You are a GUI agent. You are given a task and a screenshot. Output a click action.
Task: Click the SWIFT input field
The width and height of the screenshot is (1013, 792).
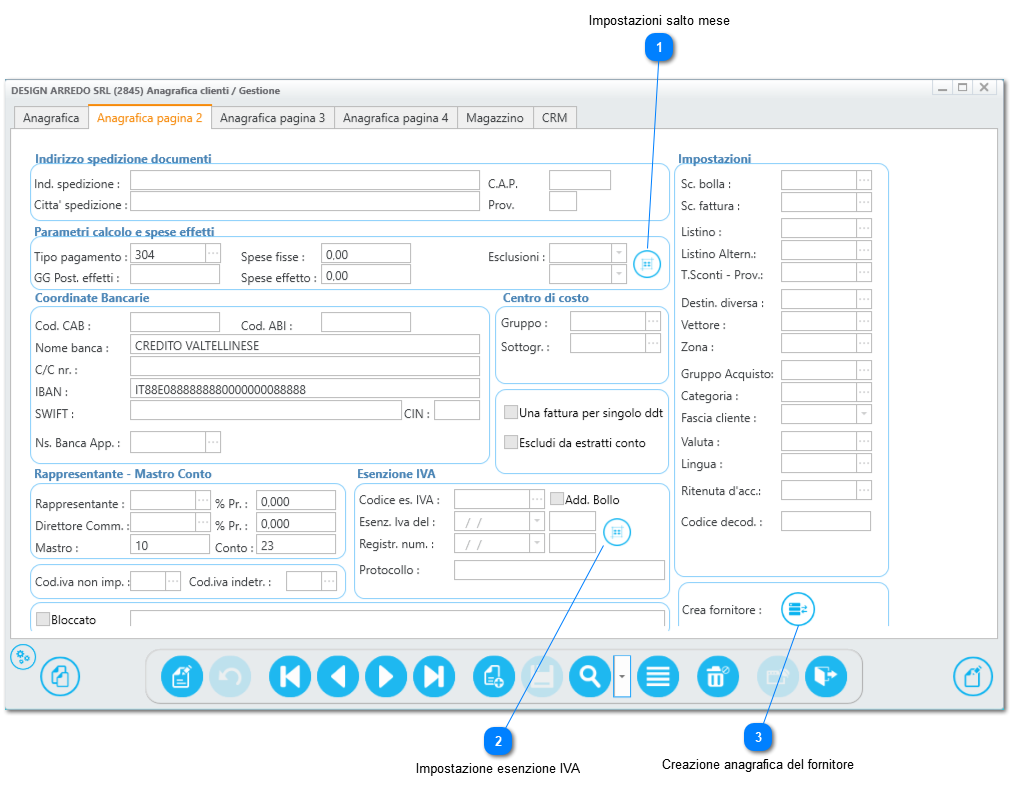tap(266, 410)
